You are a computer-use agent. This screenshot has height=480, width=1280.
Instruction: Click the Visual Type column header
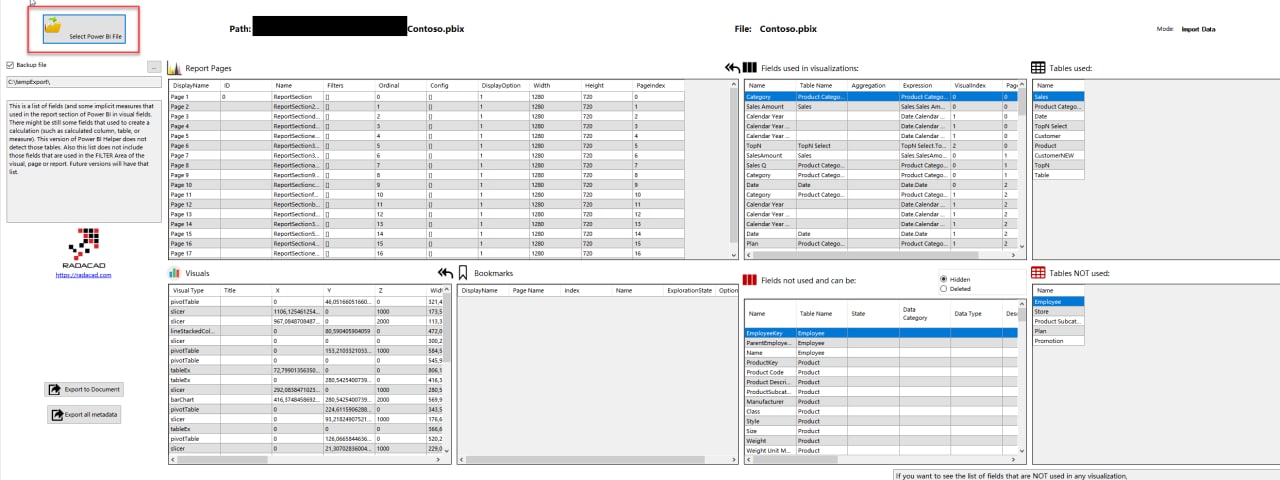click(195, 290)
